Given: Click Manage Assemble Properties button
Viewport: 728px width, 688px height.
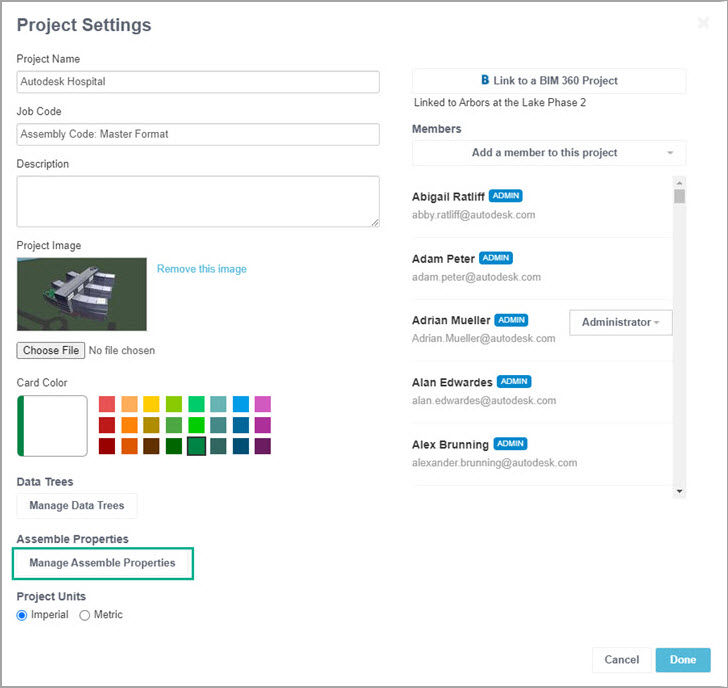Looking at the screenshot, I should [102, 563].
